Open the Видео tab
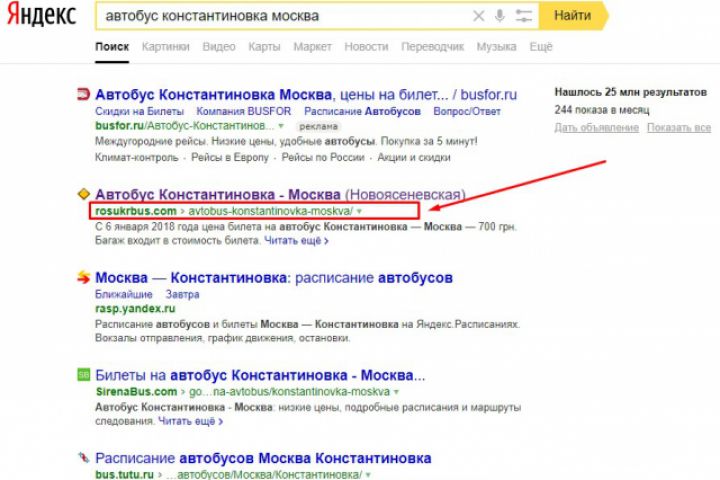The height and width of the screenshot is (480, 720). click(x=219, y=47)
